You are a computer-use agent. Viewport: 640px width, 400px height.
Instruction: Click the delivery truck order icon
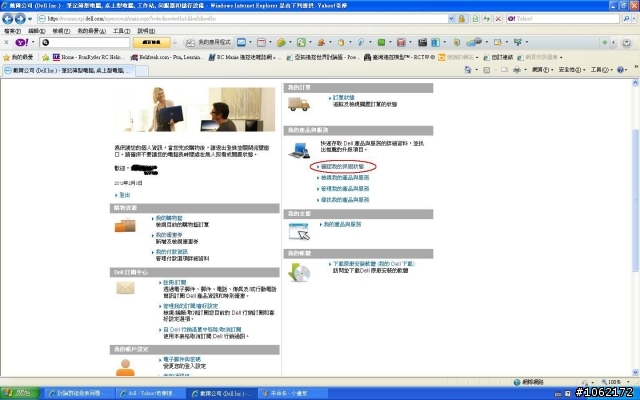coord(298,104)
